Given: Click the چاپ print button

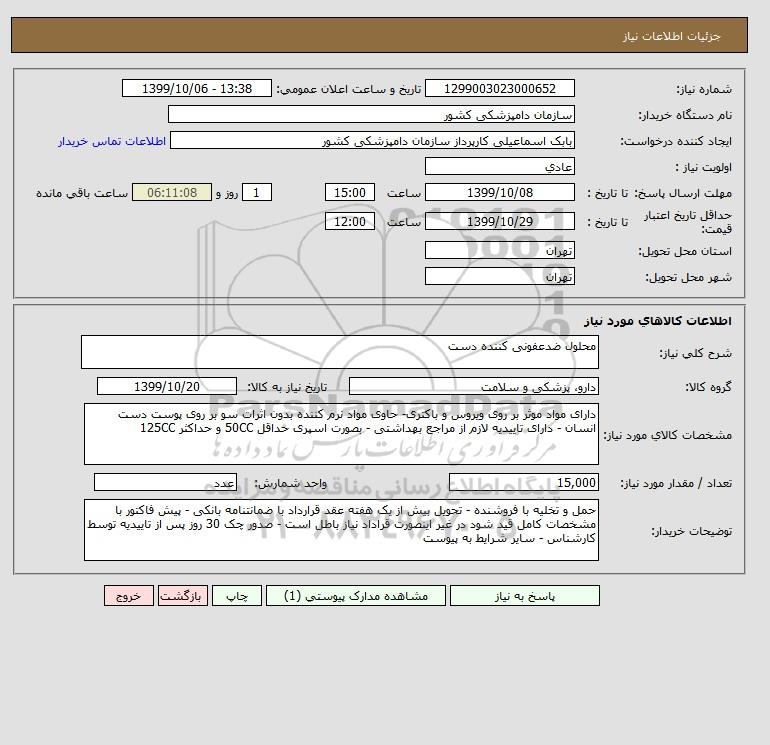Looking at the screenshot, I should click(x=237, y=596).
